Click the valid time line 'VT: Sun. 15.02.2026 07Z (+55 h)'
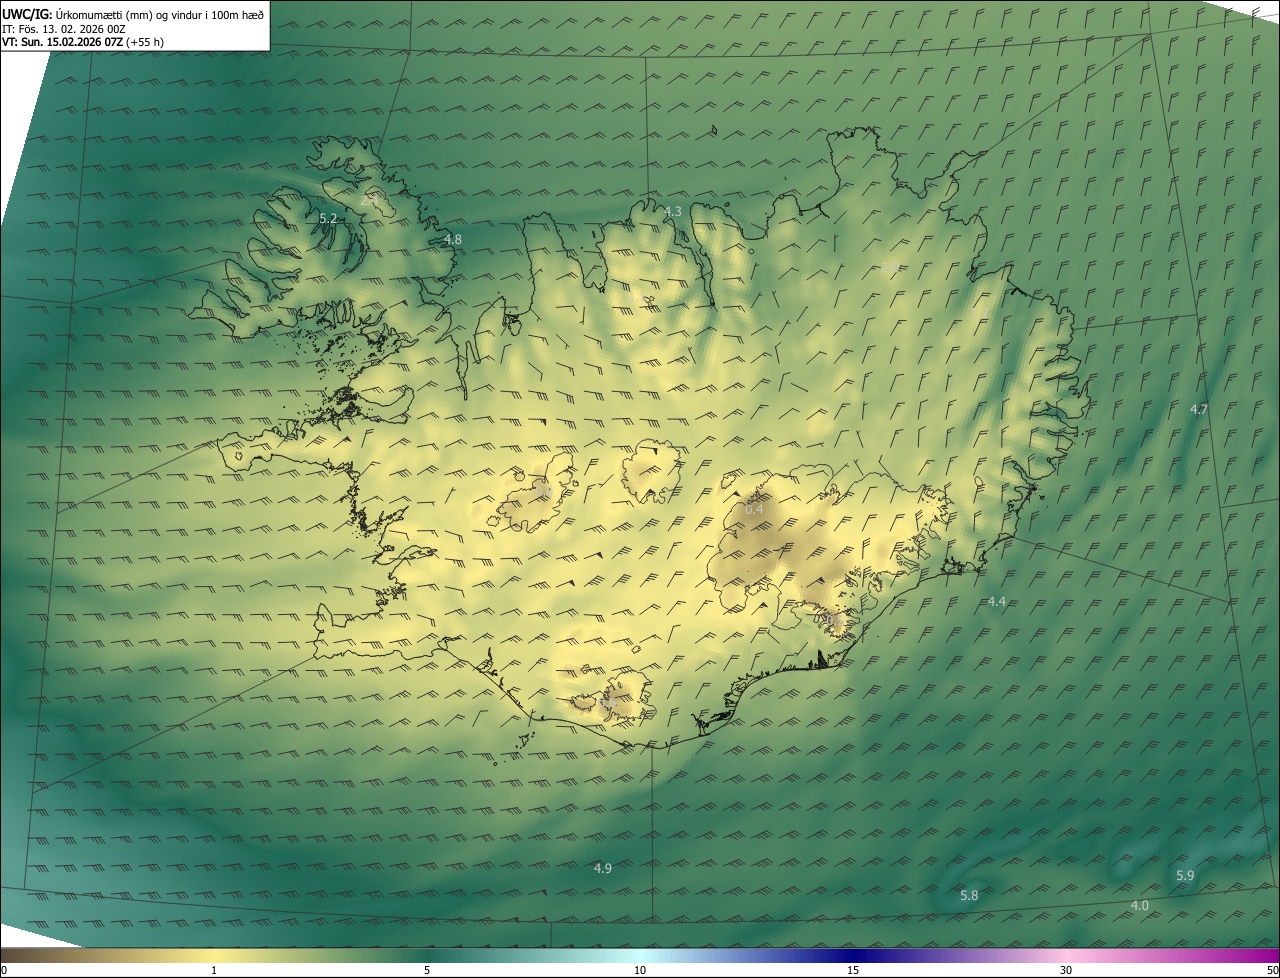 pos(83,42)
